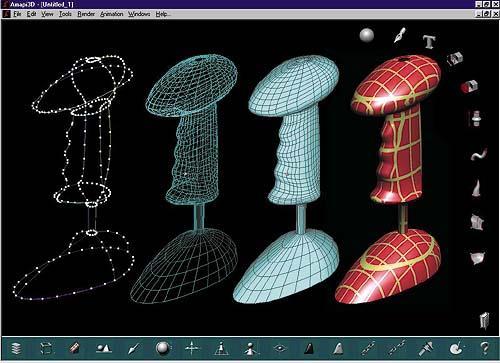Click the wireframe bounding box icon
This screenshot has width=500, height=363.
click(x=46, y=349)
